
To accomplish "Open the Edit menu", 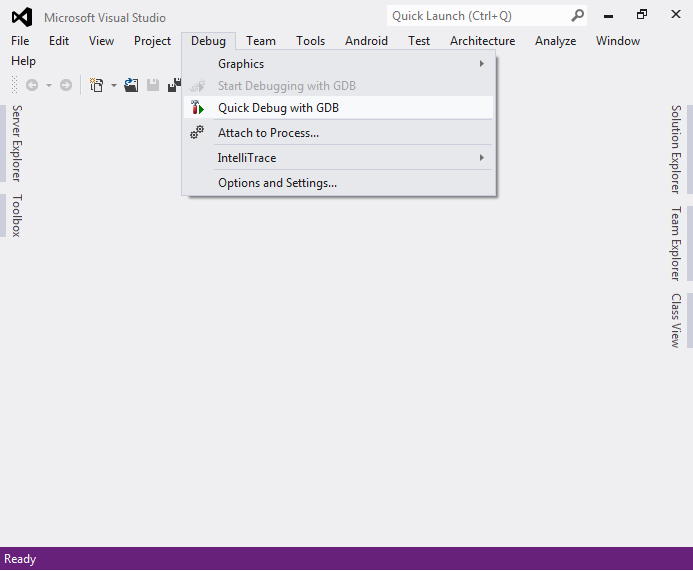I will tap(59, 41).
